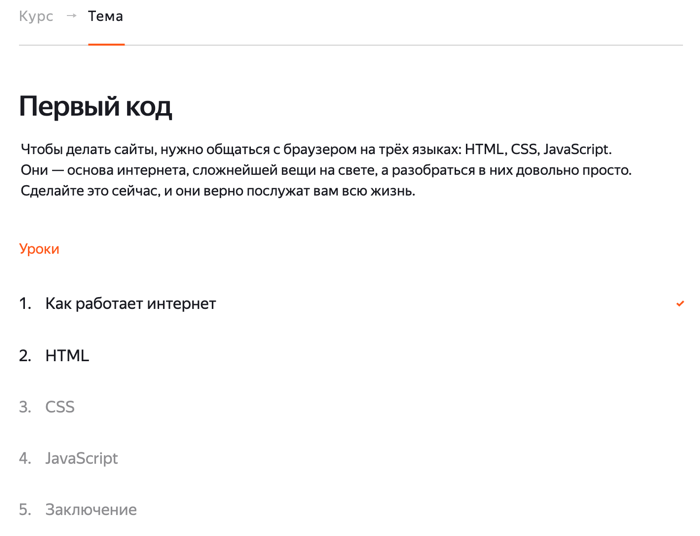Click the orange Уроки section label

tap(39, 249)
